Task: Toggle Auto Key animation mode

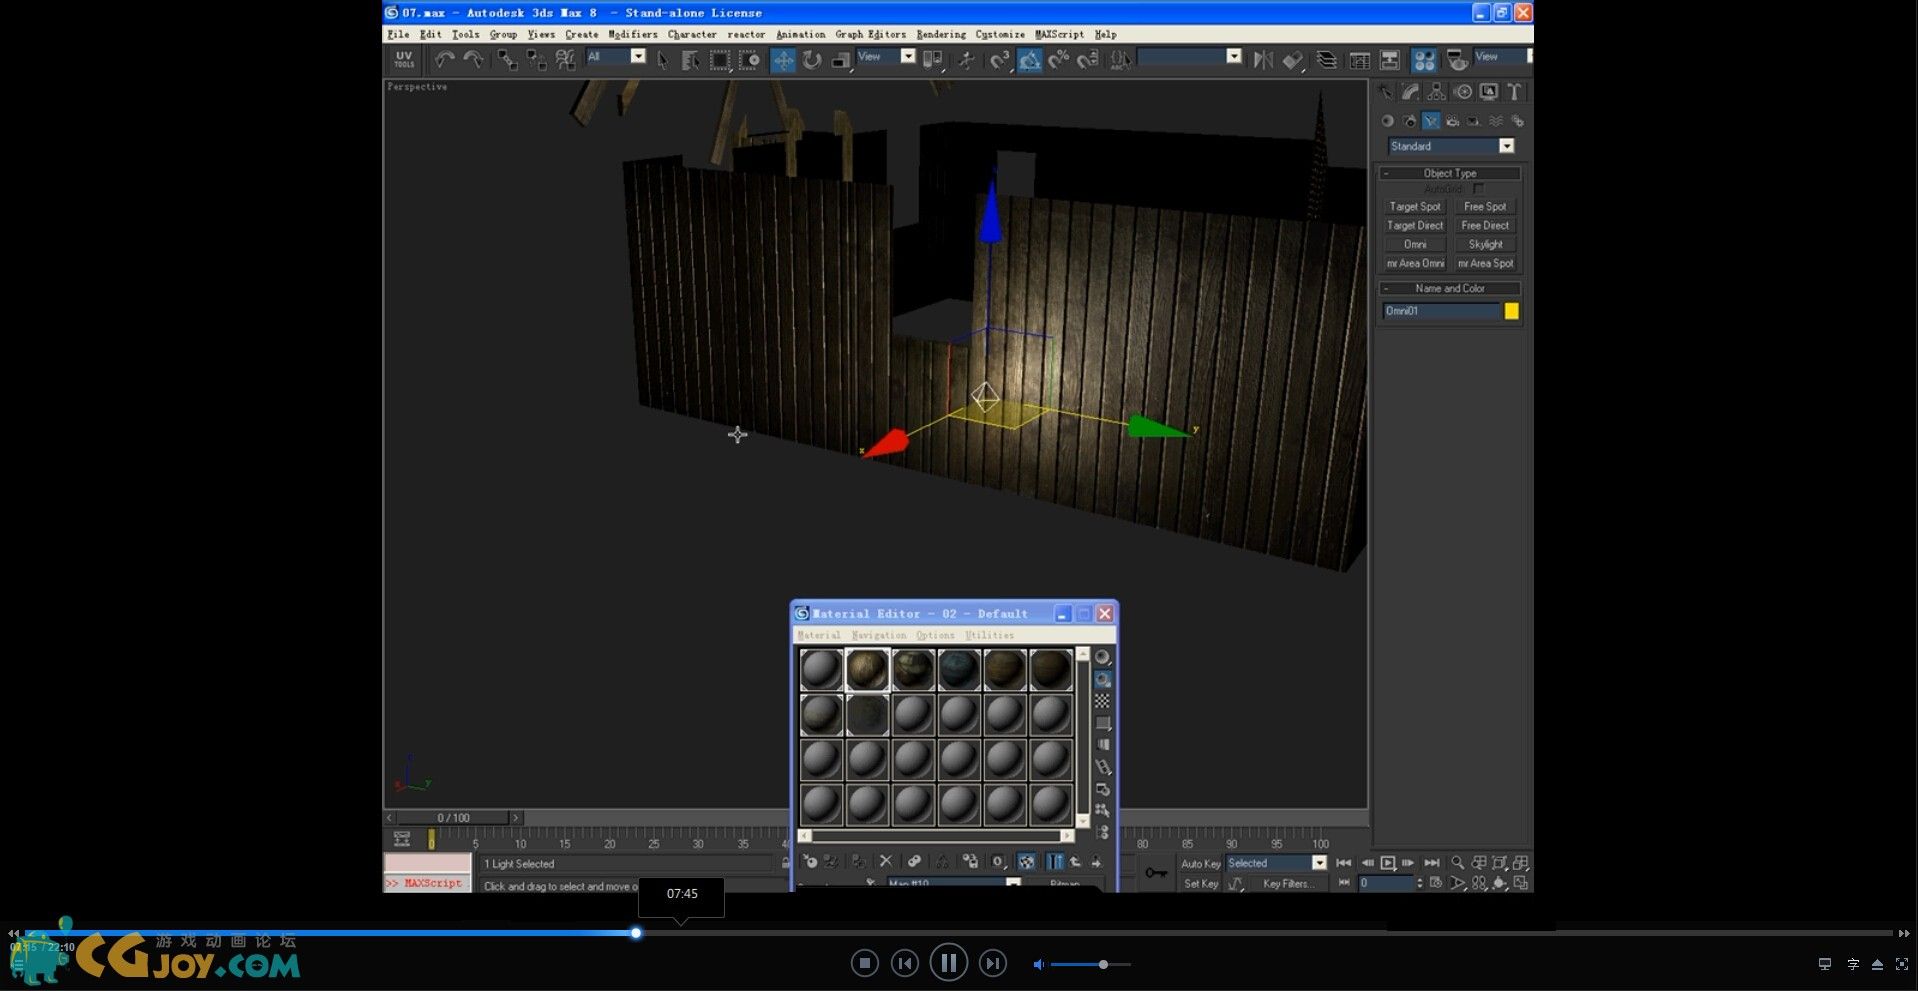Action: 1200,864
